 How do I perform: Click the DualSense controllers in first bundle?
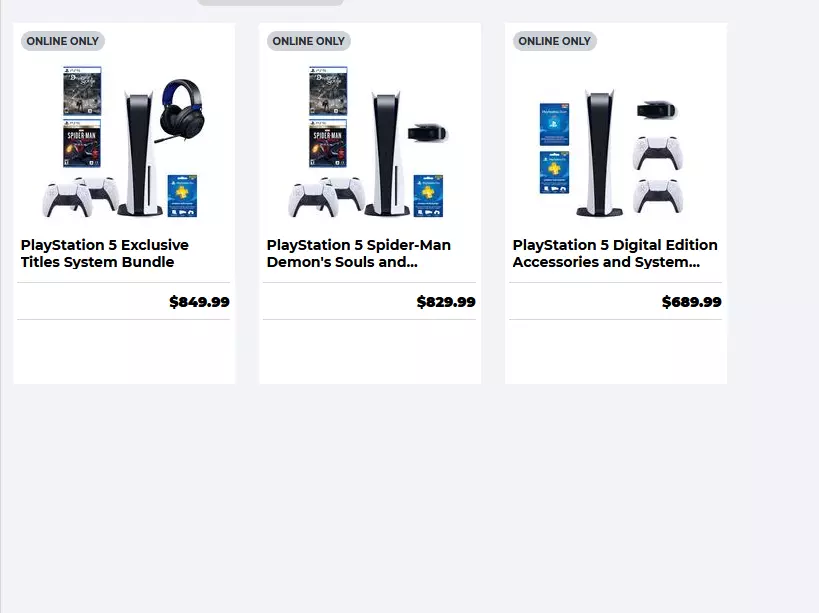[80, 197]
